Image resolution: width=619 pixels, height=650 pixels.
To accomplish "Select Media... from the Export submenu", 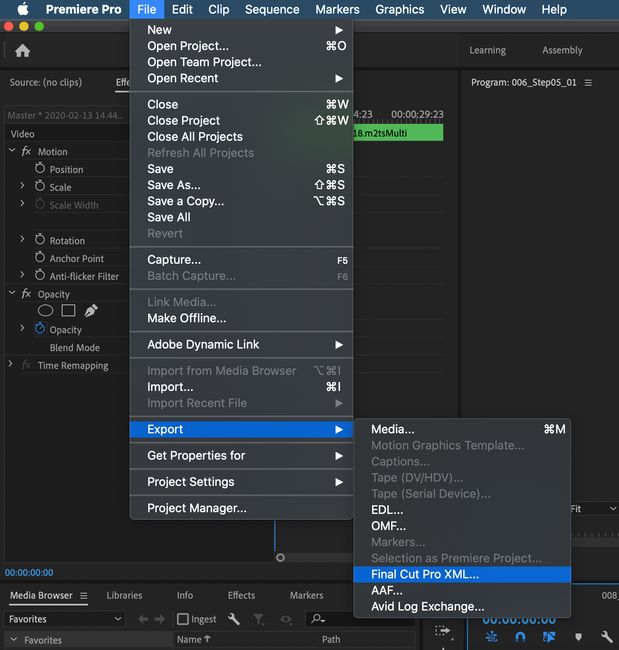I will click(393, 429).
